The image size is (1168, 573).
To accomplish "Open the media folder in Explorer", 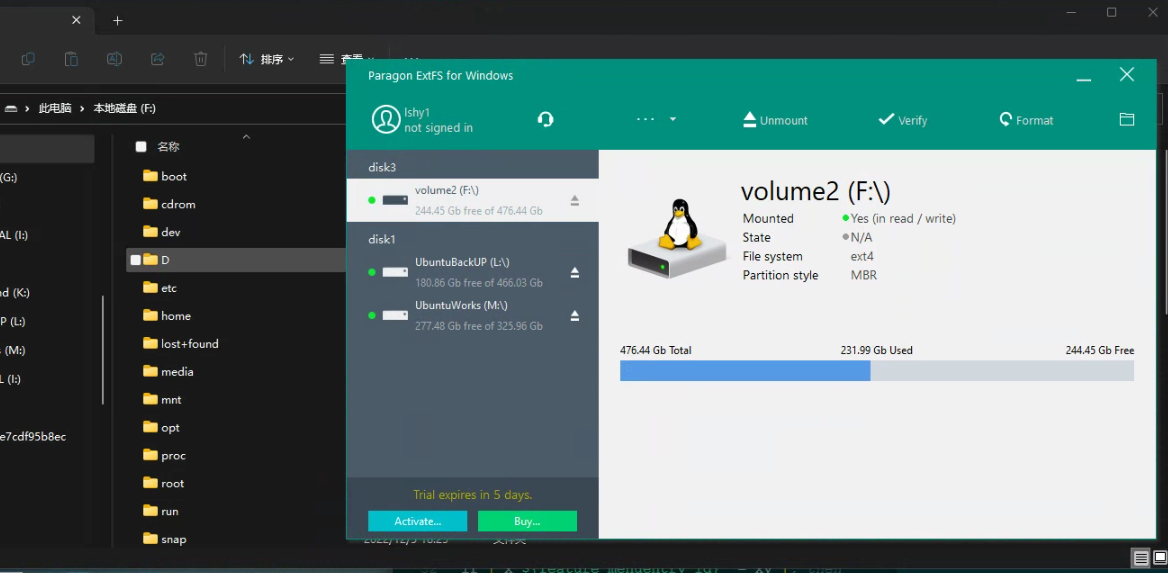I will (168, 372).
